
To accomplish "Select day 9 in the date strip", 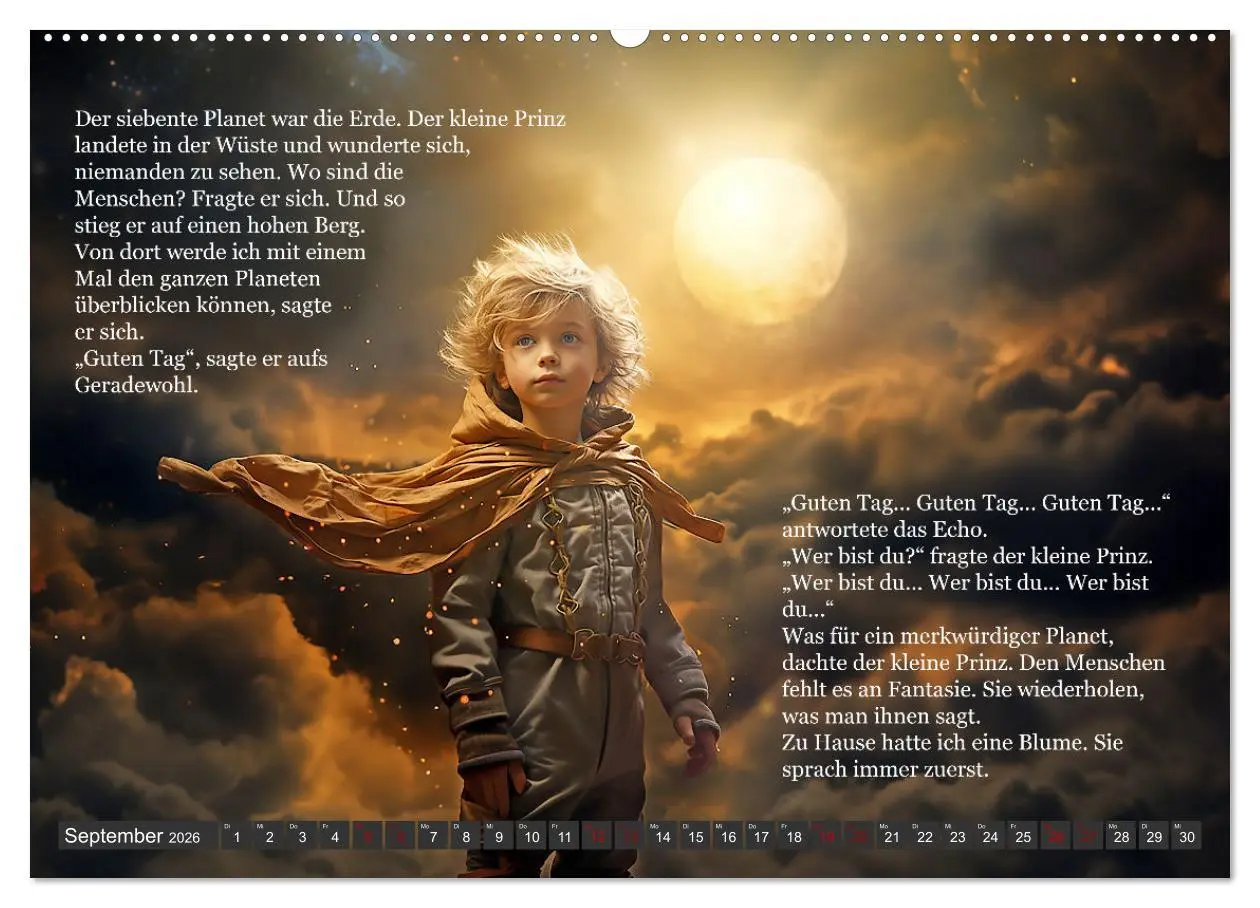I will pos(498,837).
